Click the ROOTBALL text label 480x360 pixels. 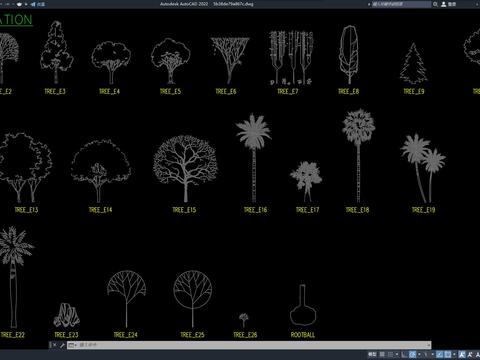(x=303, y=335)
